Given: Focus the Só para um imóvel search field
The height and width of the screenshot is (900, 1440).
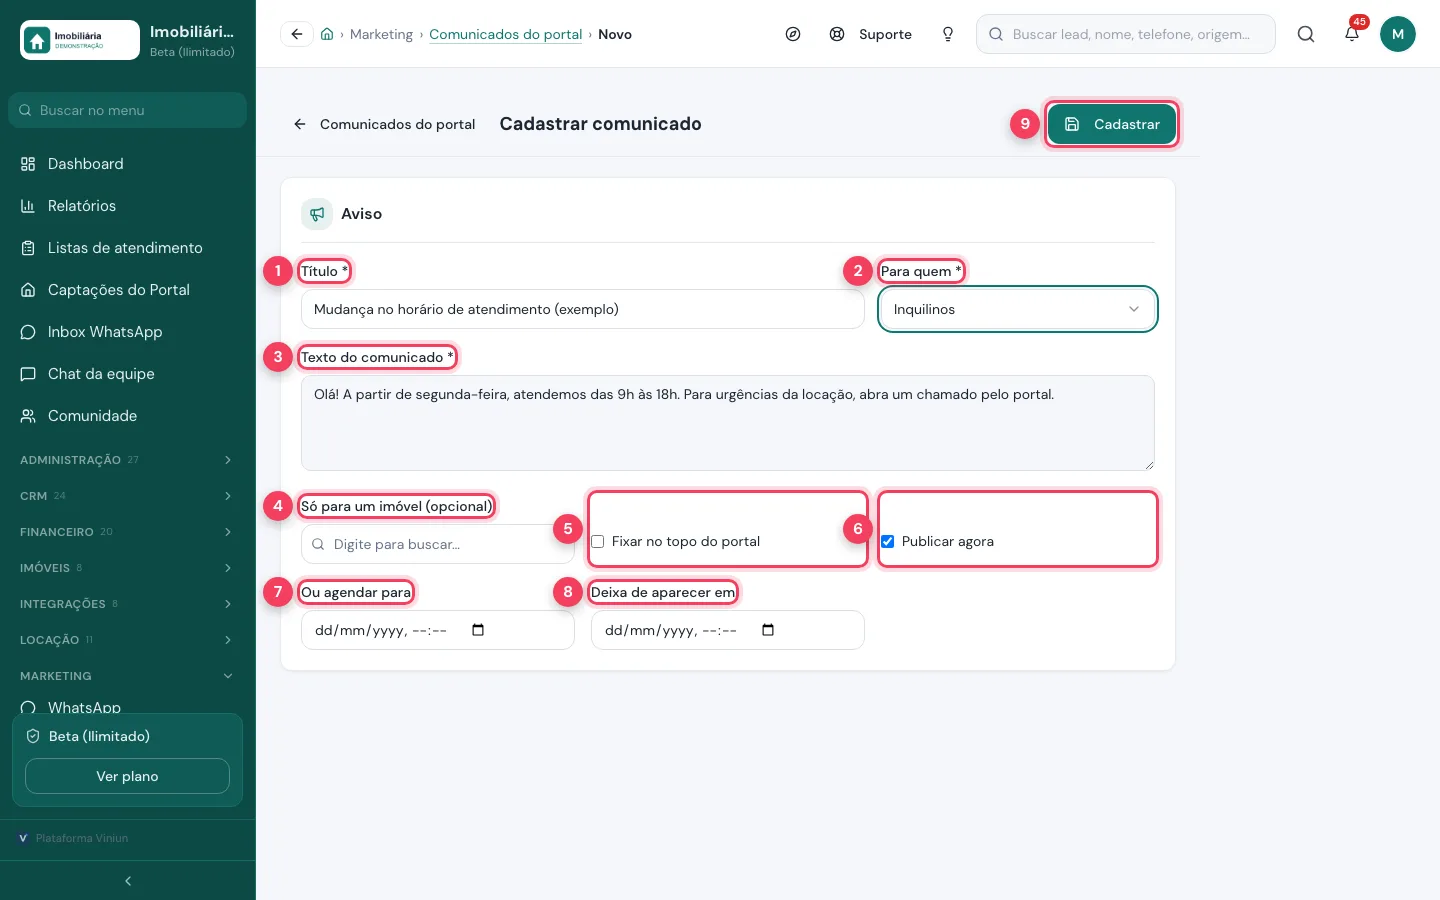Looking at the screenshot, I should point(438,544).
